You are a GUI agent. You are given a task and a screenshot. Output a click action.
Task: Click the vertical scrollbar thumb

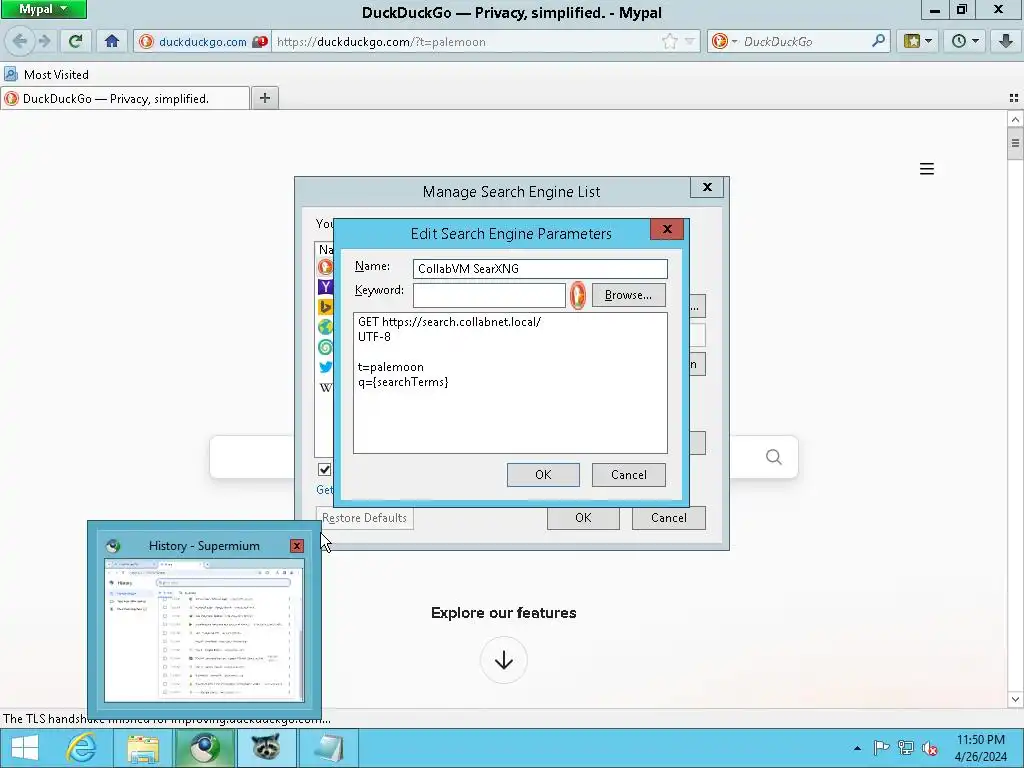[1015, 143]
